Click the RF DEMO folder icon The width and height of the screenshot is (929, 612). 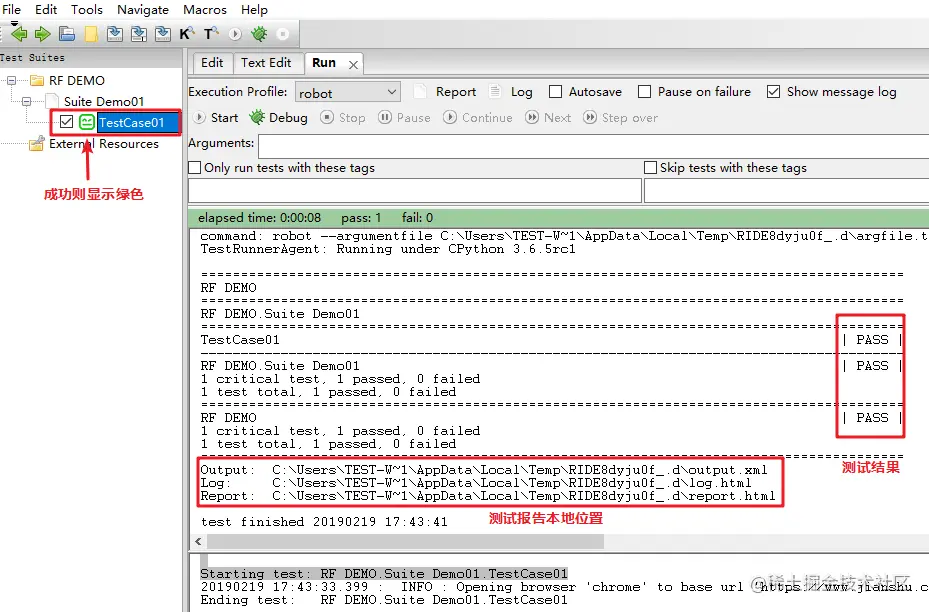37,80
